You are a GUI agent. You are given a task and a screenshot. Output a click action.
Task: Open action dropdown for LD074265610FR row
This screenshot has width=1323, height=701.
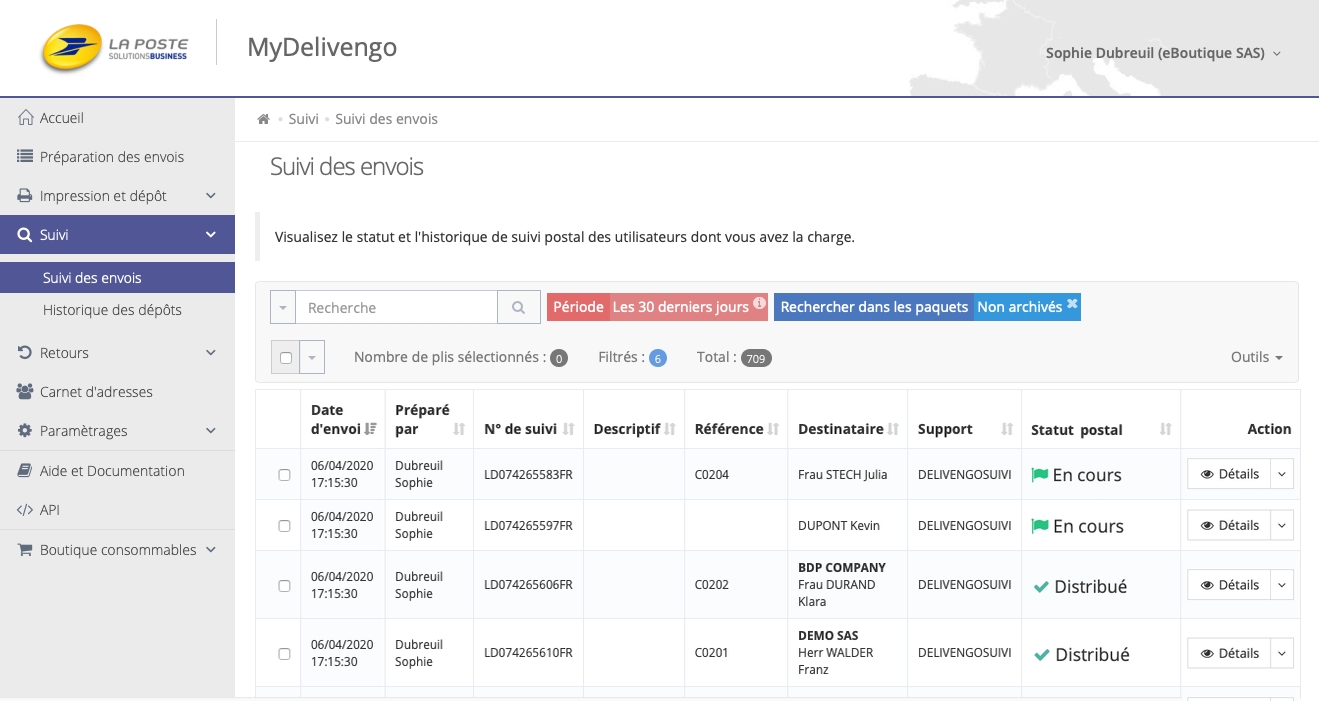(x=1282, y=653)
